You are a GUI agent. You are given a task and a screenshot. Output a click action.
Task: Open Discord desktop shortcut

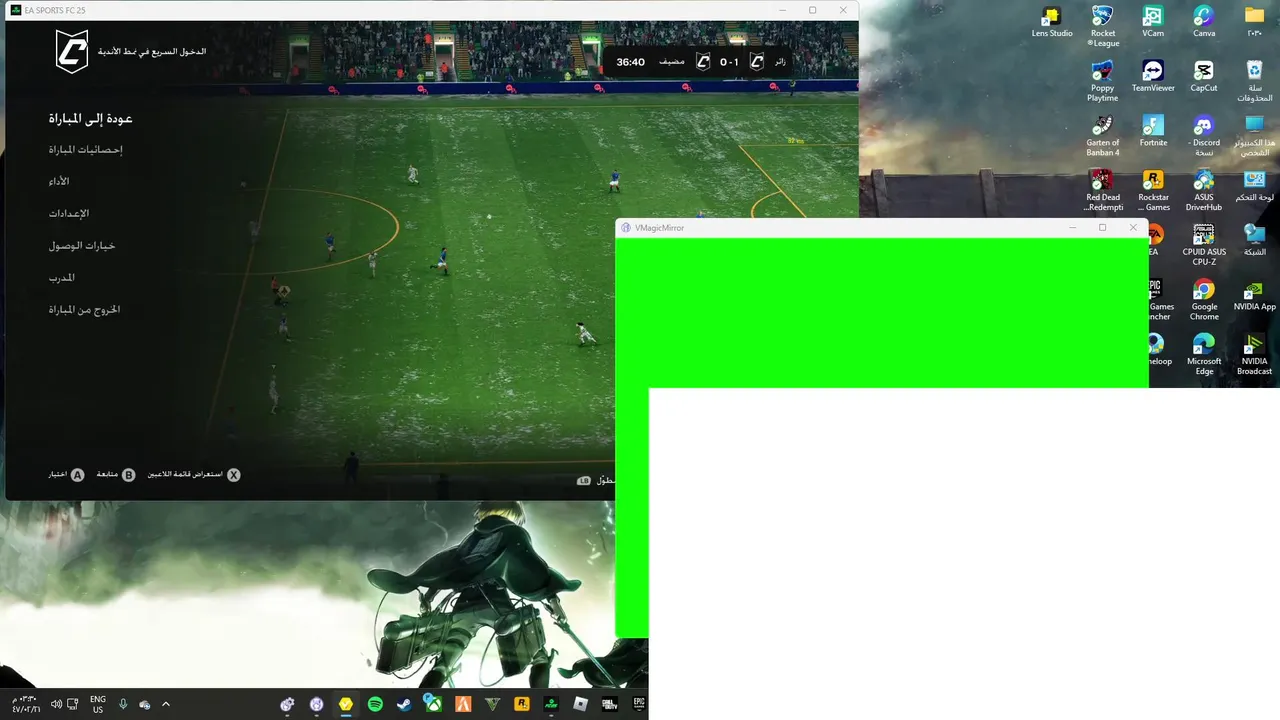pos(1204,136)
